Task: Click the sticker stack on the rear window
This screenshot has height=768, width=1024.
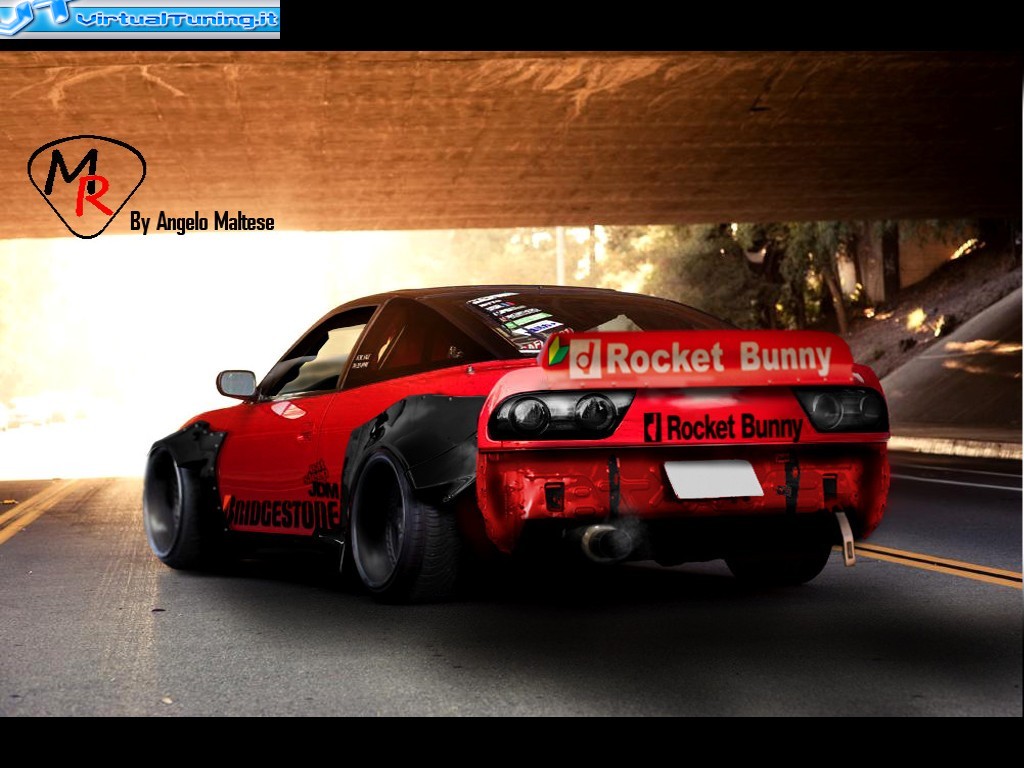Action: 519,321
